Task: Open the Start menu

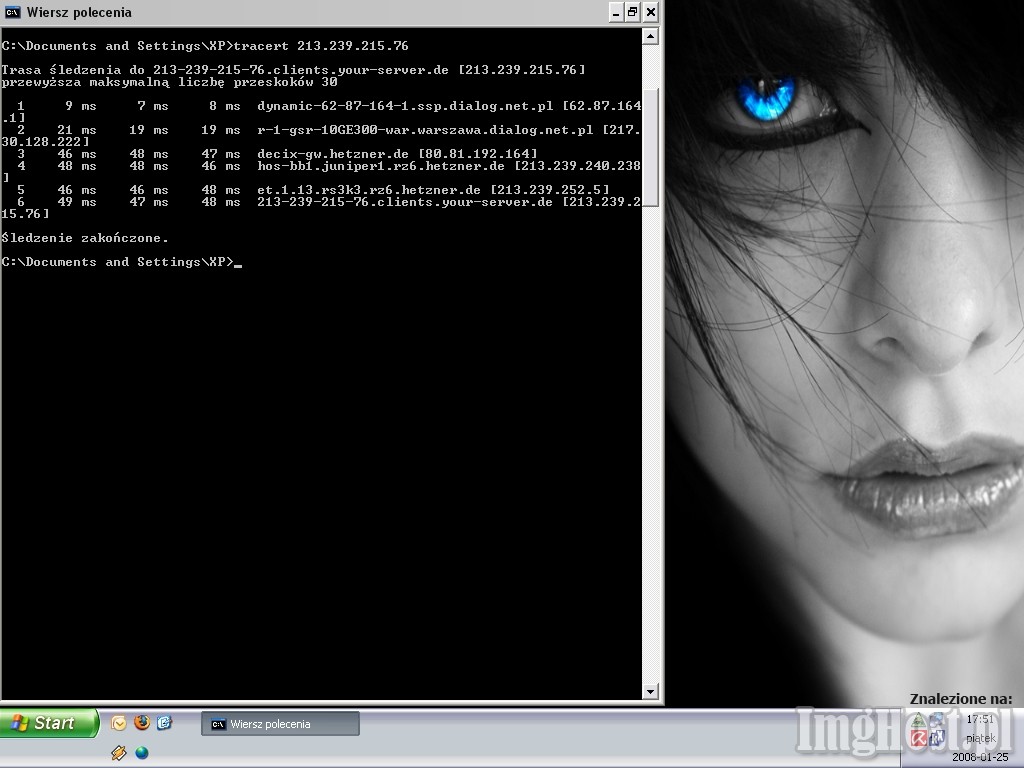Action: pyautogui.click(x=49, y=723)
